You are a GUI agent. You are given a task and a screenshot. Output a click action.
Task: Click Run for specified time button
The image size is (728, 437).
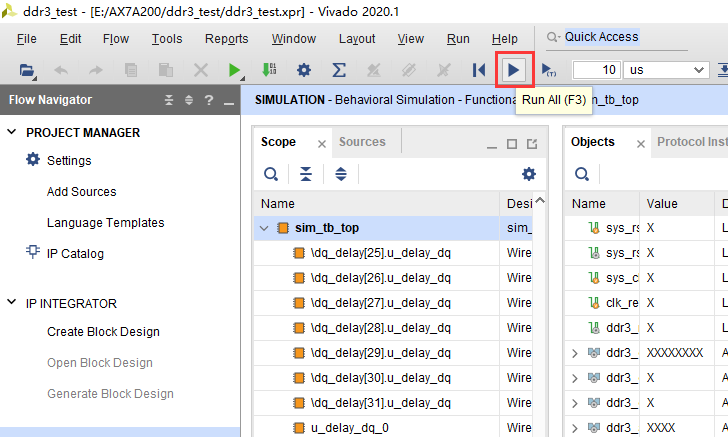point(549,71)
